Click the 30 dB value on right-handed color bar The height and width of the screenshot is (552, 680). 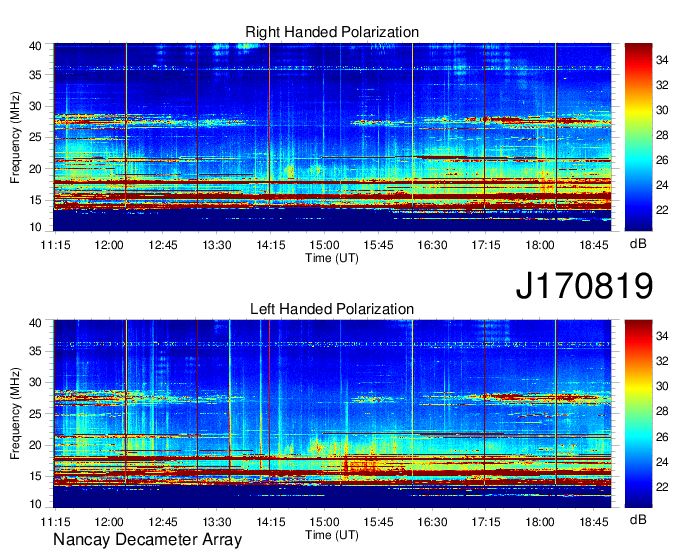coord(662,110)
